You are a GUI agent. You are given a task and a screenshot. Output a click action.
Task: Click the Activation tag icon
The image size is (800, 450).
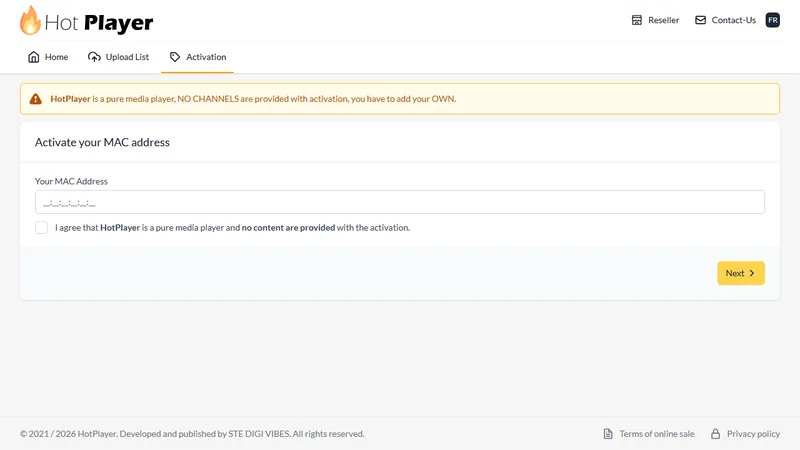(175, 57)
